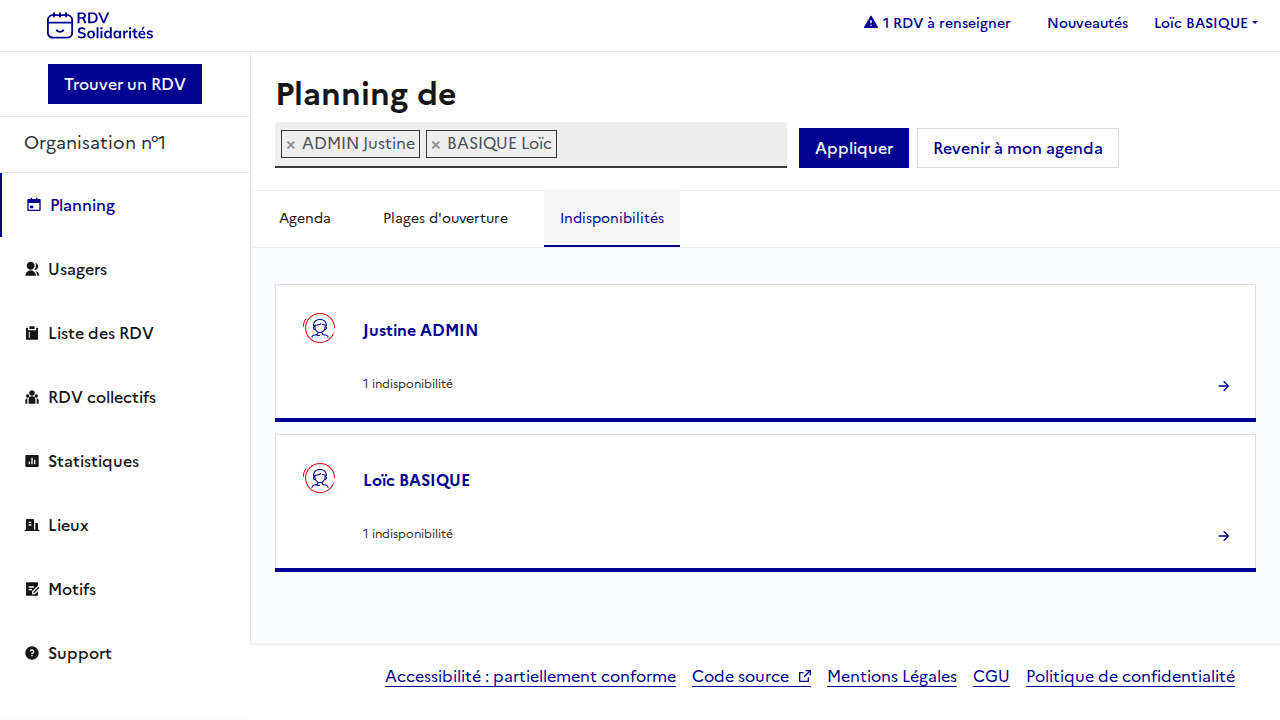1280x720 pixels.
Task: Click the RDV Solidarités logo
Action: 100,25
